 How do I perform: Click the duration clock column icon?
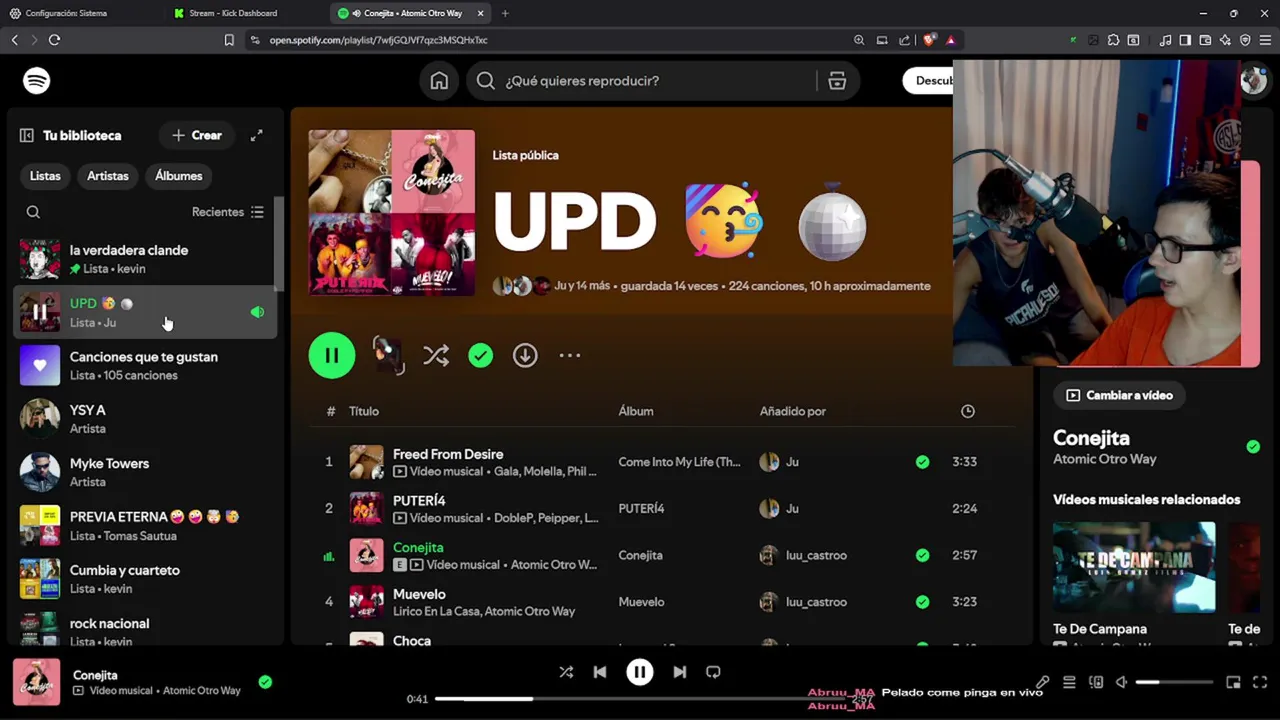click(x=968, y=411)
